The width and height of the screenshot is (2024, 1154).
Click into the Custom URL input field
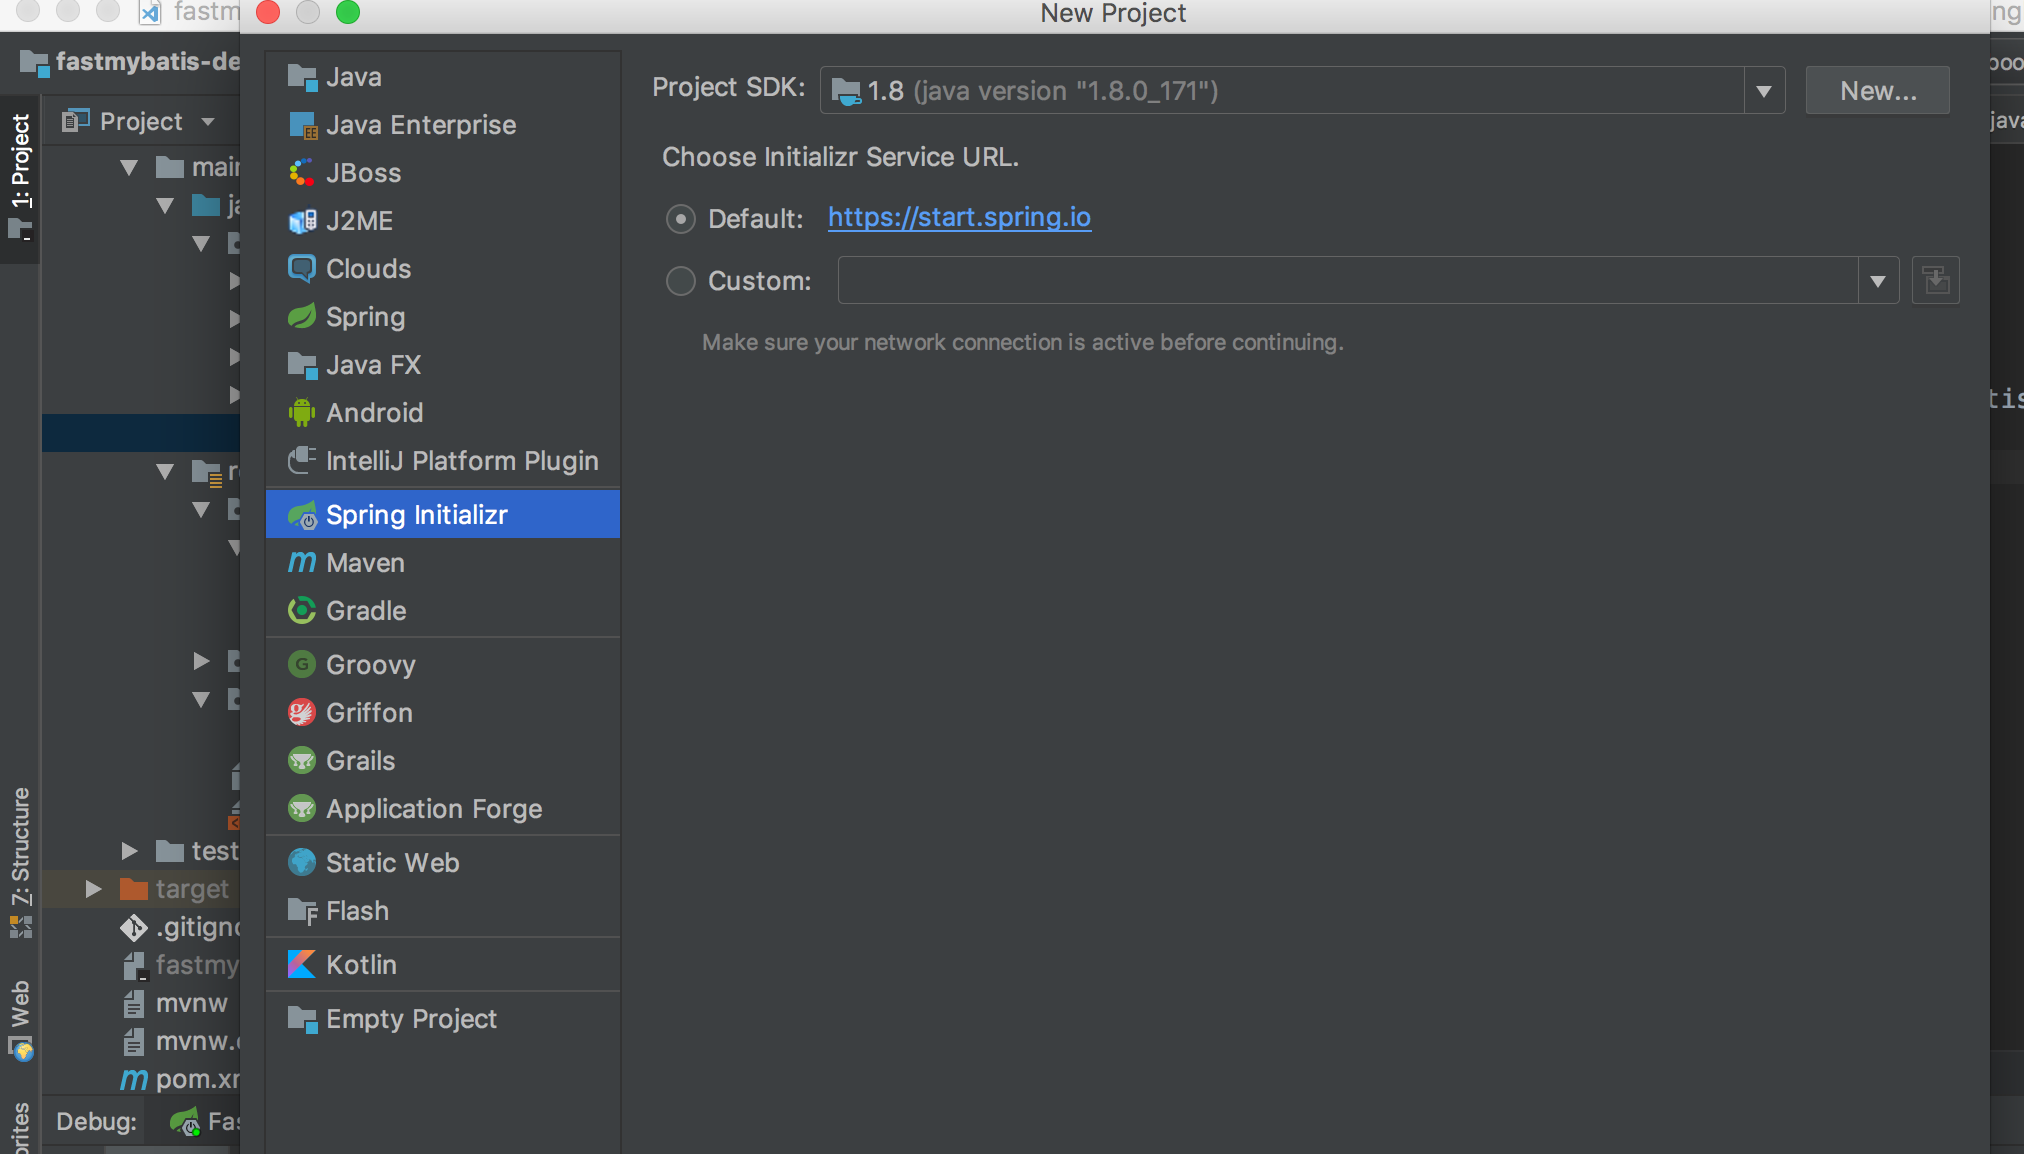point(1348,281)
